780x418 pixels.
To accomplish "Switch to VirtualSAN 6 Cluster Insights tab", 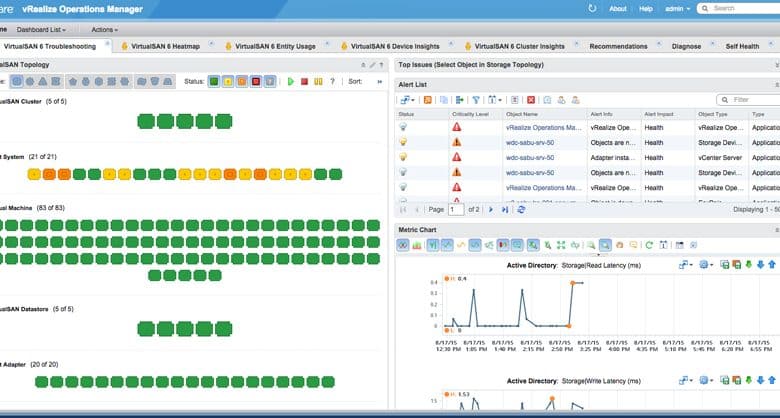I will pos(519,46).
